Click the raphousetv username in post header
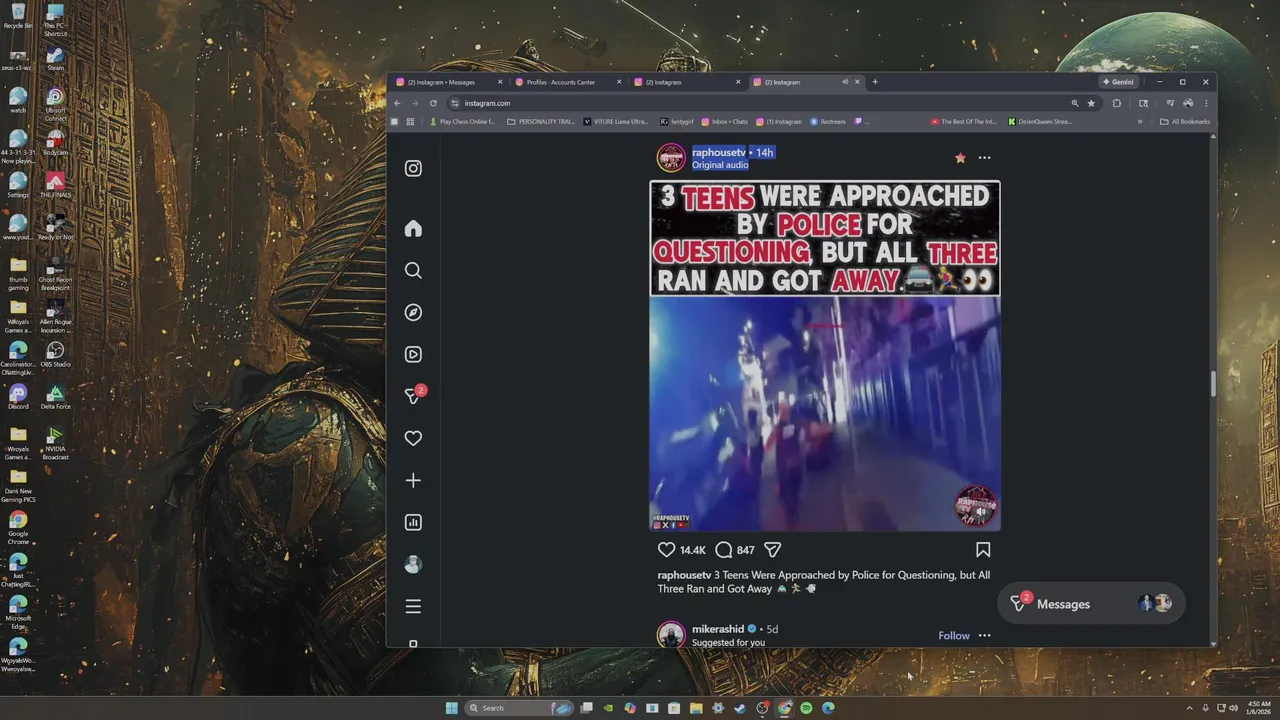Image resolution: width=1280 pixels, height=720 pixels. coord(718,153)
